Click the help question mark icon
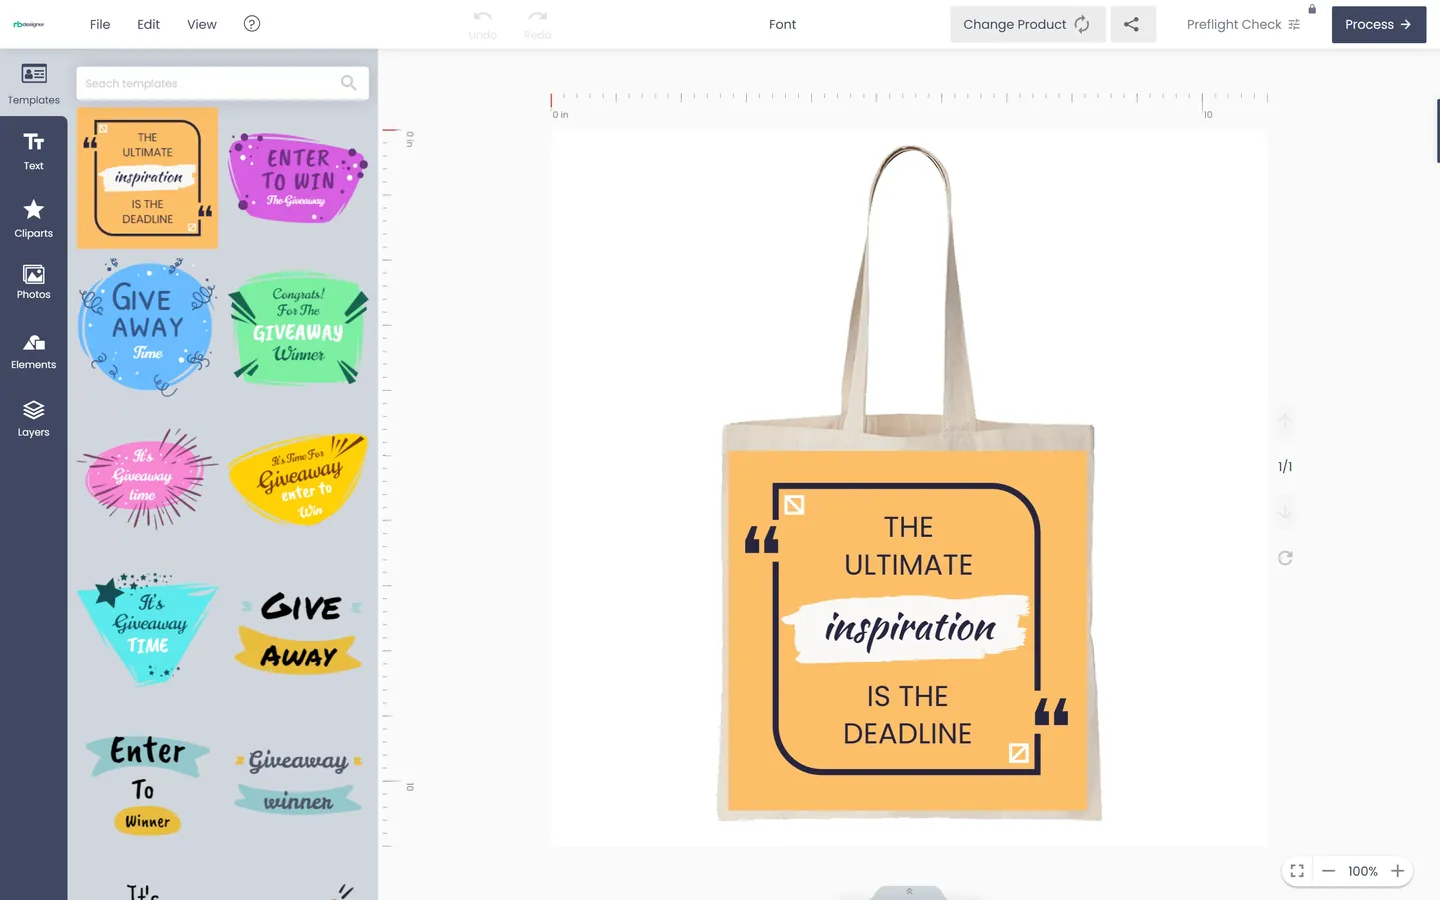Viewport: 1440px width, 900px height. pos(252,24)
